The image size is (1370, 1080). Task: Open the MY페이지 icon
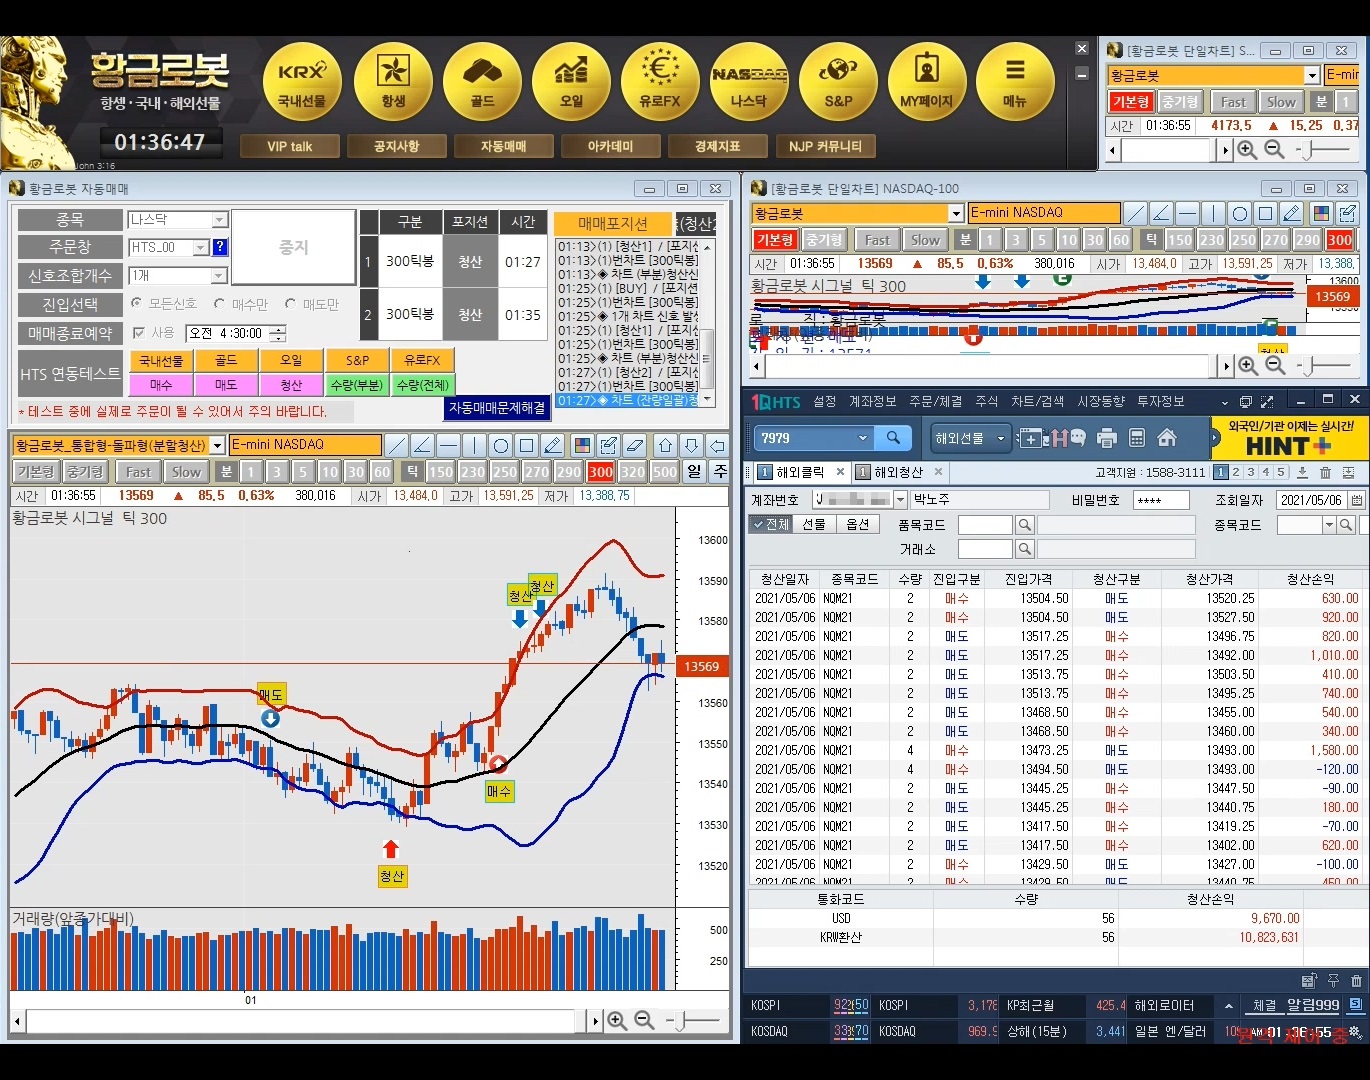tap(927, 83)
